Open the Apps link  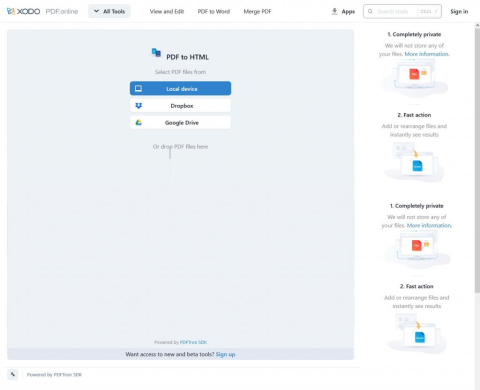pyautogui.click(x=348, y=11)
